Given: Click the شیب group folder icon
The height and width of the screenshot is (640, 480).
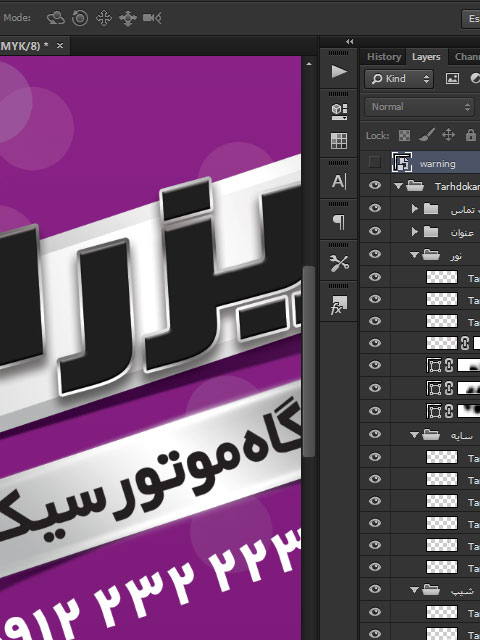Looking at the screenshot, I should [x=431, y=590].
